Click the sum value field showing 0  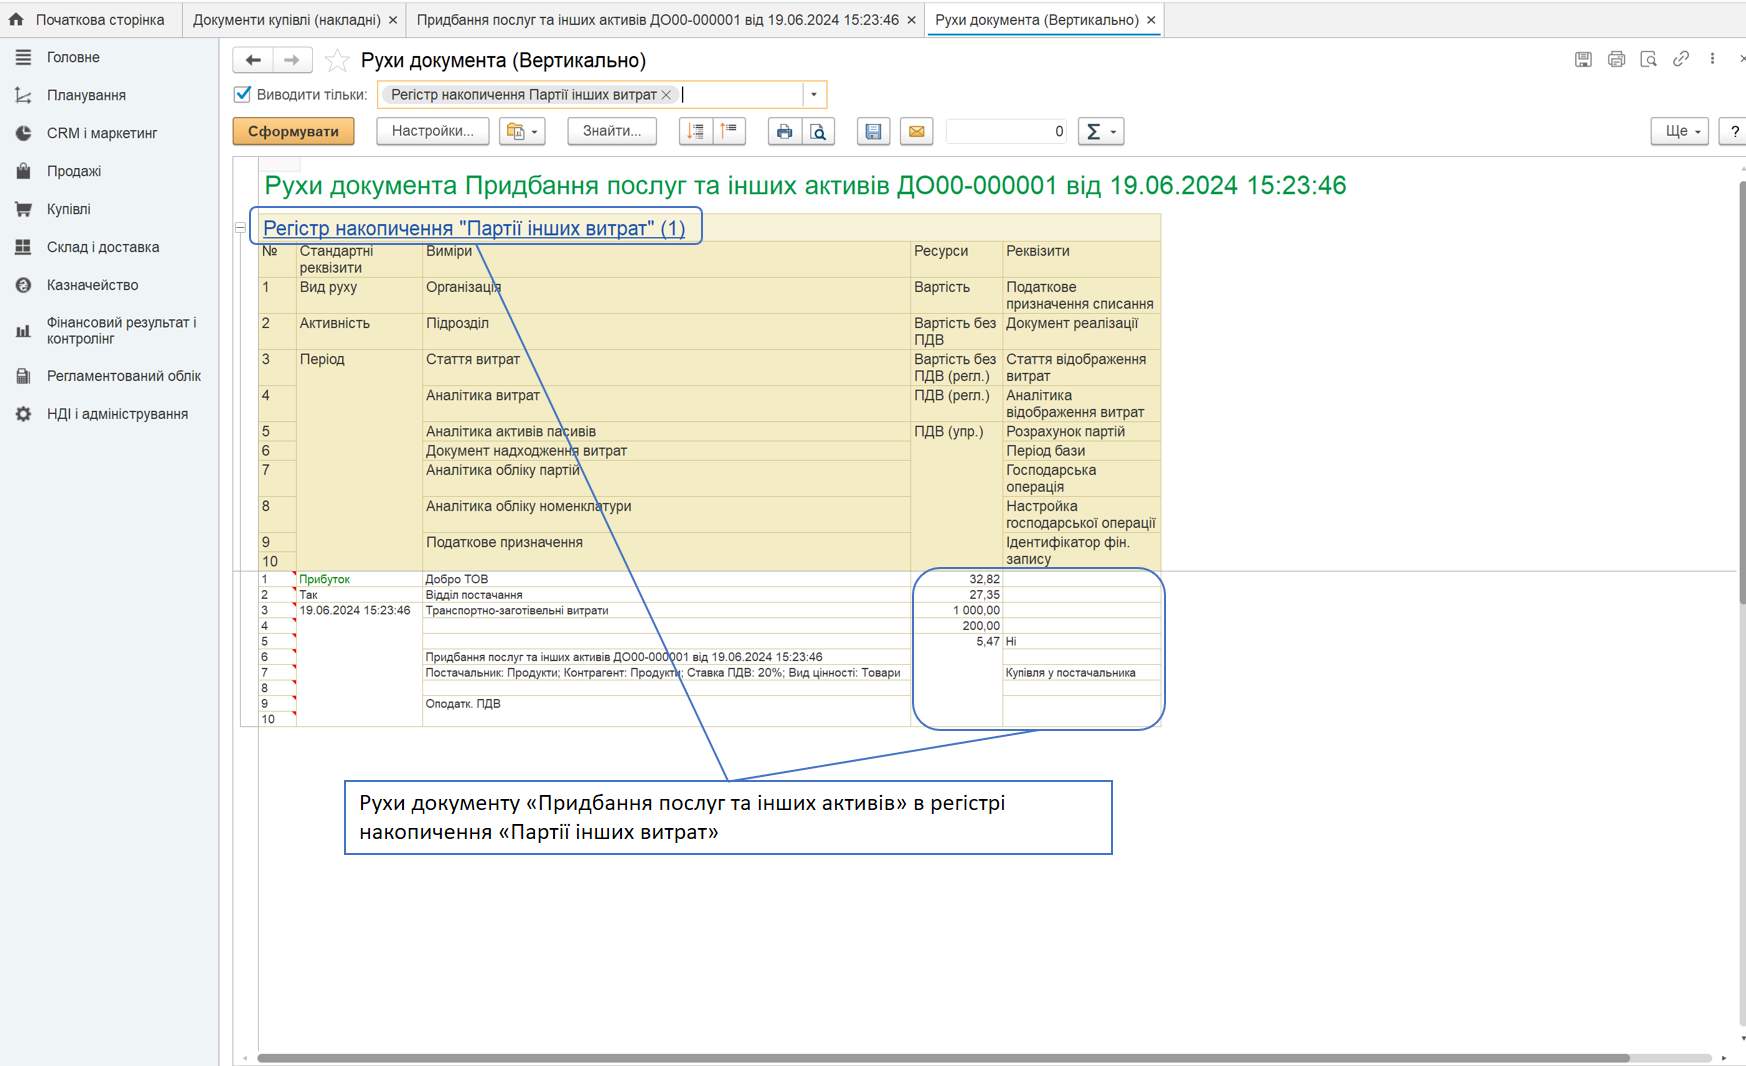click(1006, 131)
